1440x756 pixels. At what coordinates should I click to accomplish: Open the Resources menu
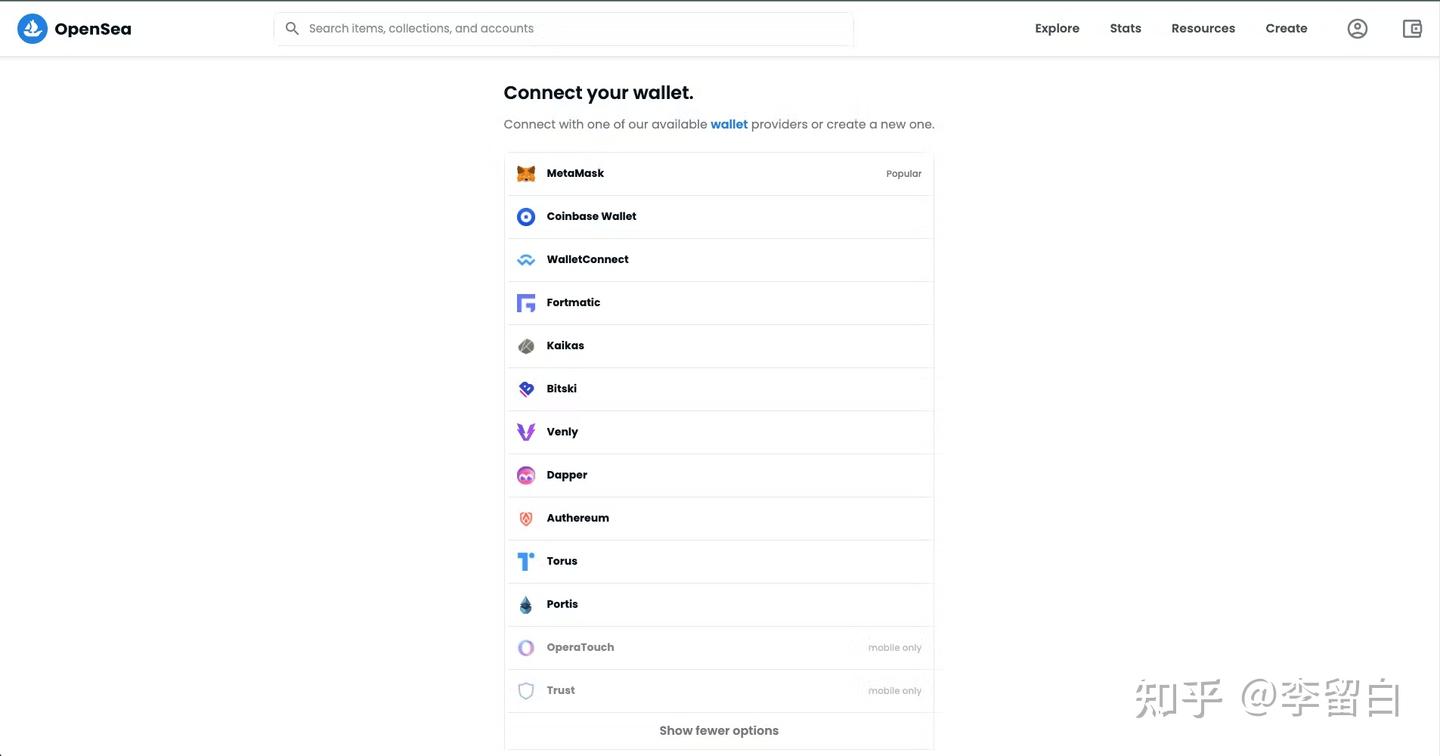pos(1203,28)
